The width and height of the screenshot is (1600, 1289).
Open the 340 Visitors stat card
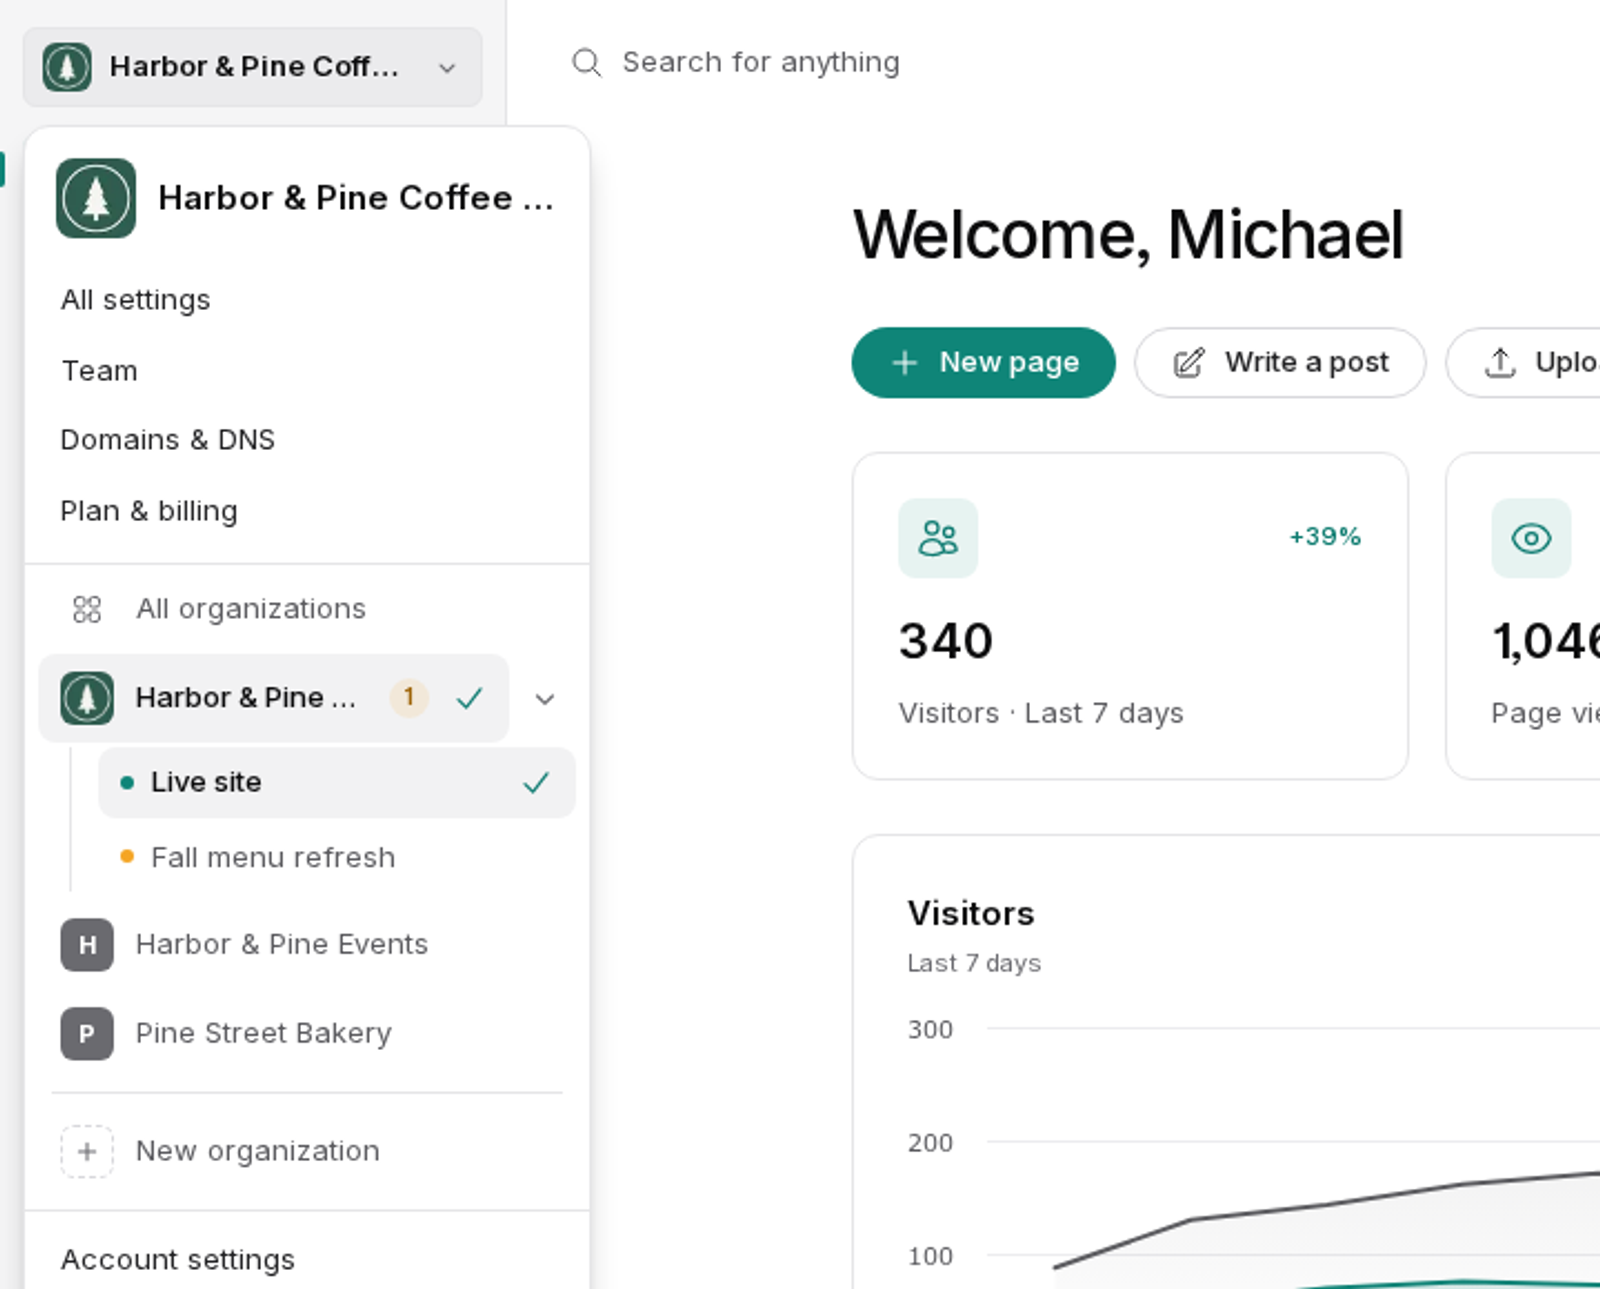click(x=1130, y=616)
